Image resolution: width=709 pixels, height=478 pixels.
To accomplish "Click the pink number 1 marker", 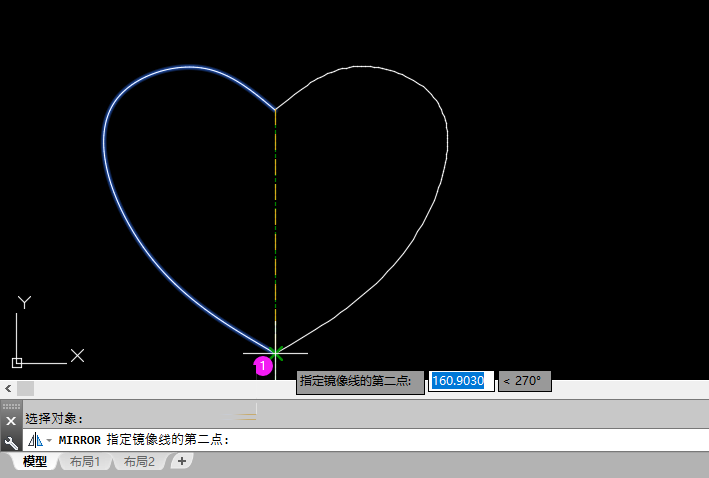I will click(263, 366).
